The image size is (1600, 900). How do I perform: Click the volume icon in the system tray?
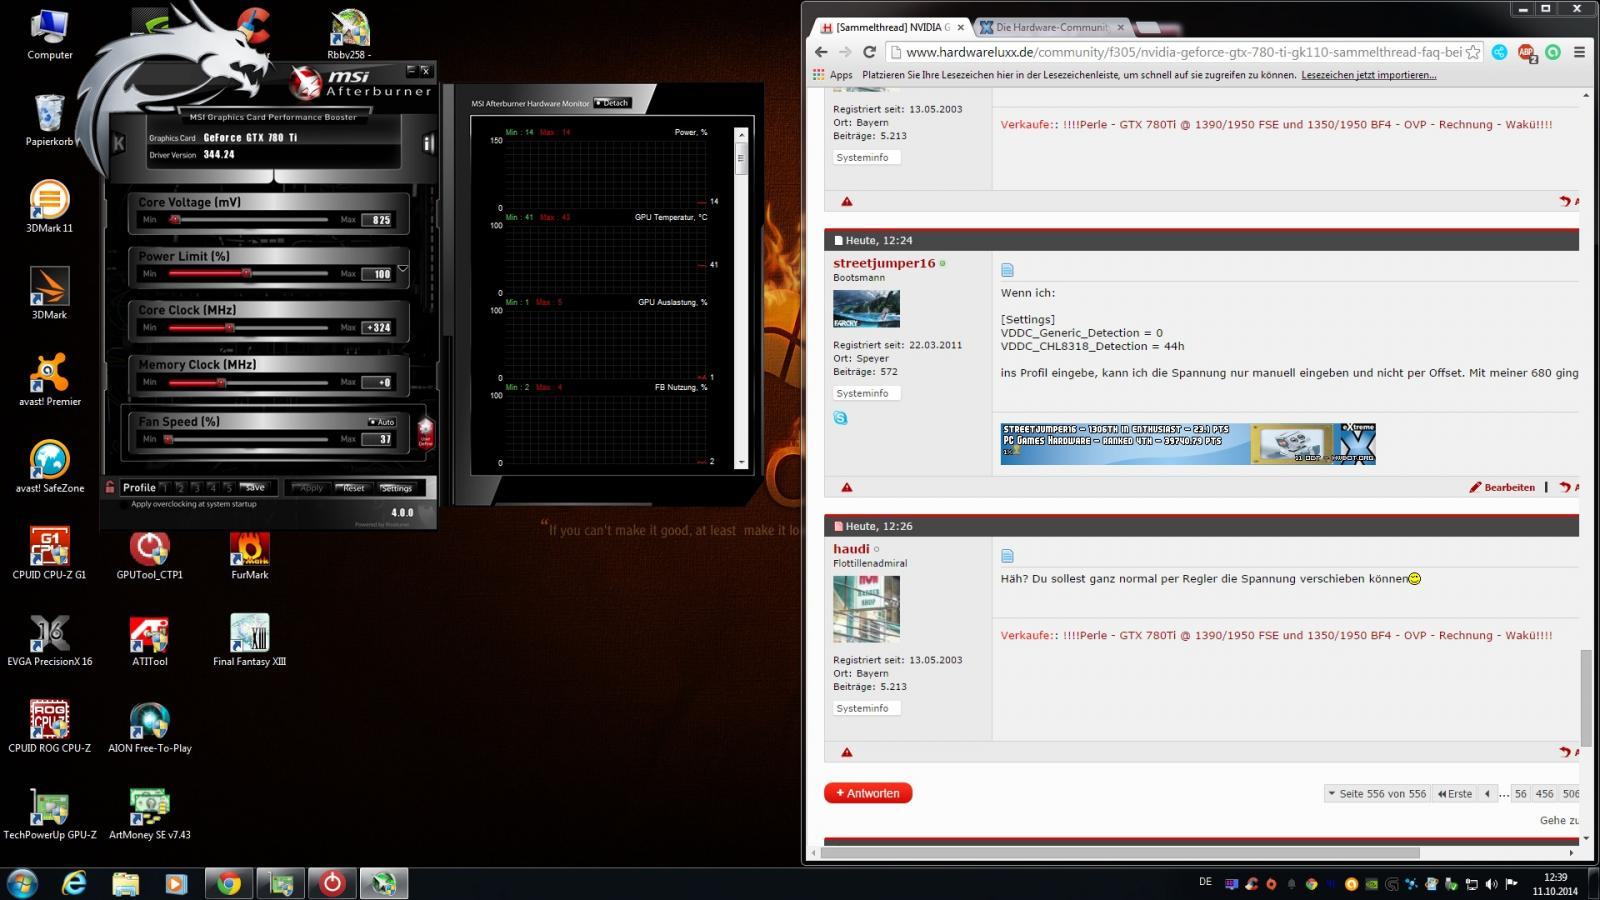click(x=1492, y=884)
